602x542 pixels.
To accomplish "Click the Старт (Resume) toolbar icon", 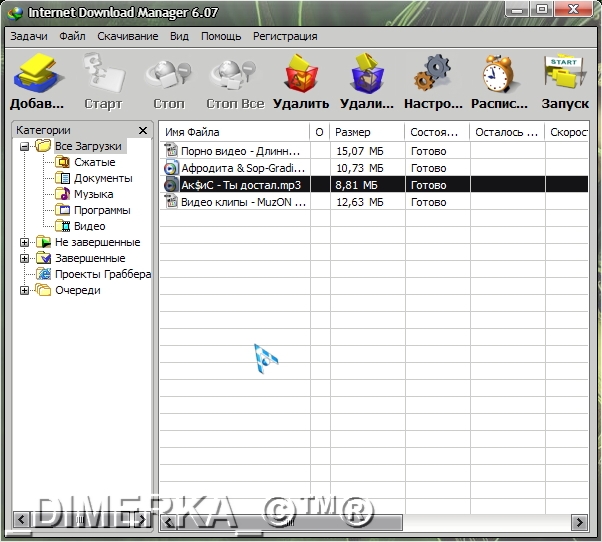I will (x=103, y=76).
